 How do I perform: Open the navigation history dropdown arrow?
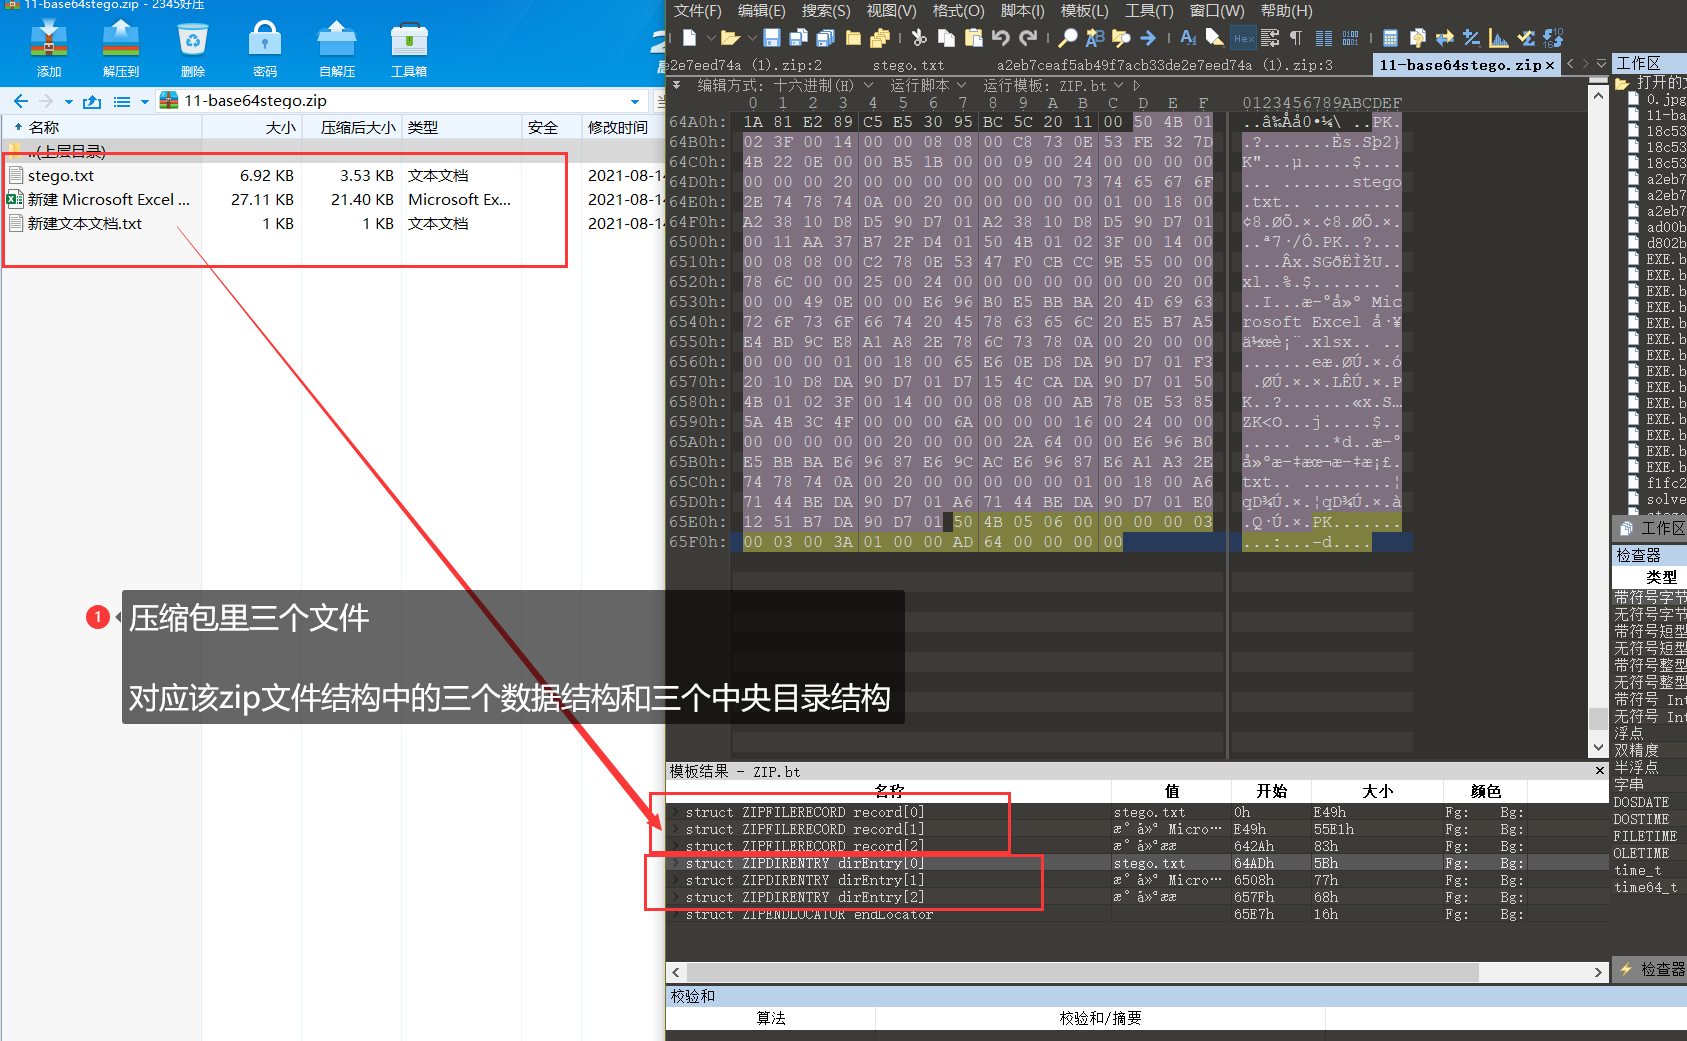coord(68,101)
